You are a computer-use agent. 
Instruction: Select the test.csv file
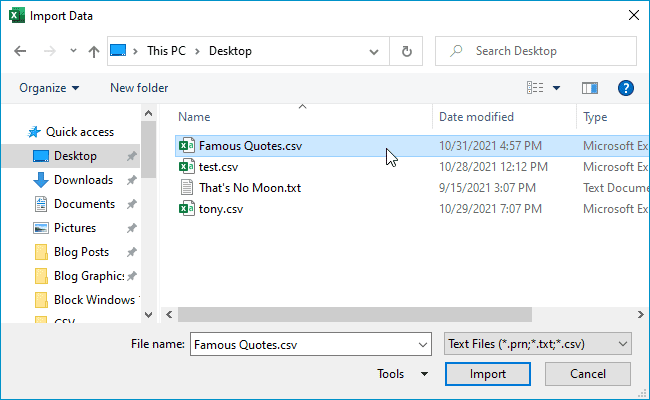click(218, 167)
